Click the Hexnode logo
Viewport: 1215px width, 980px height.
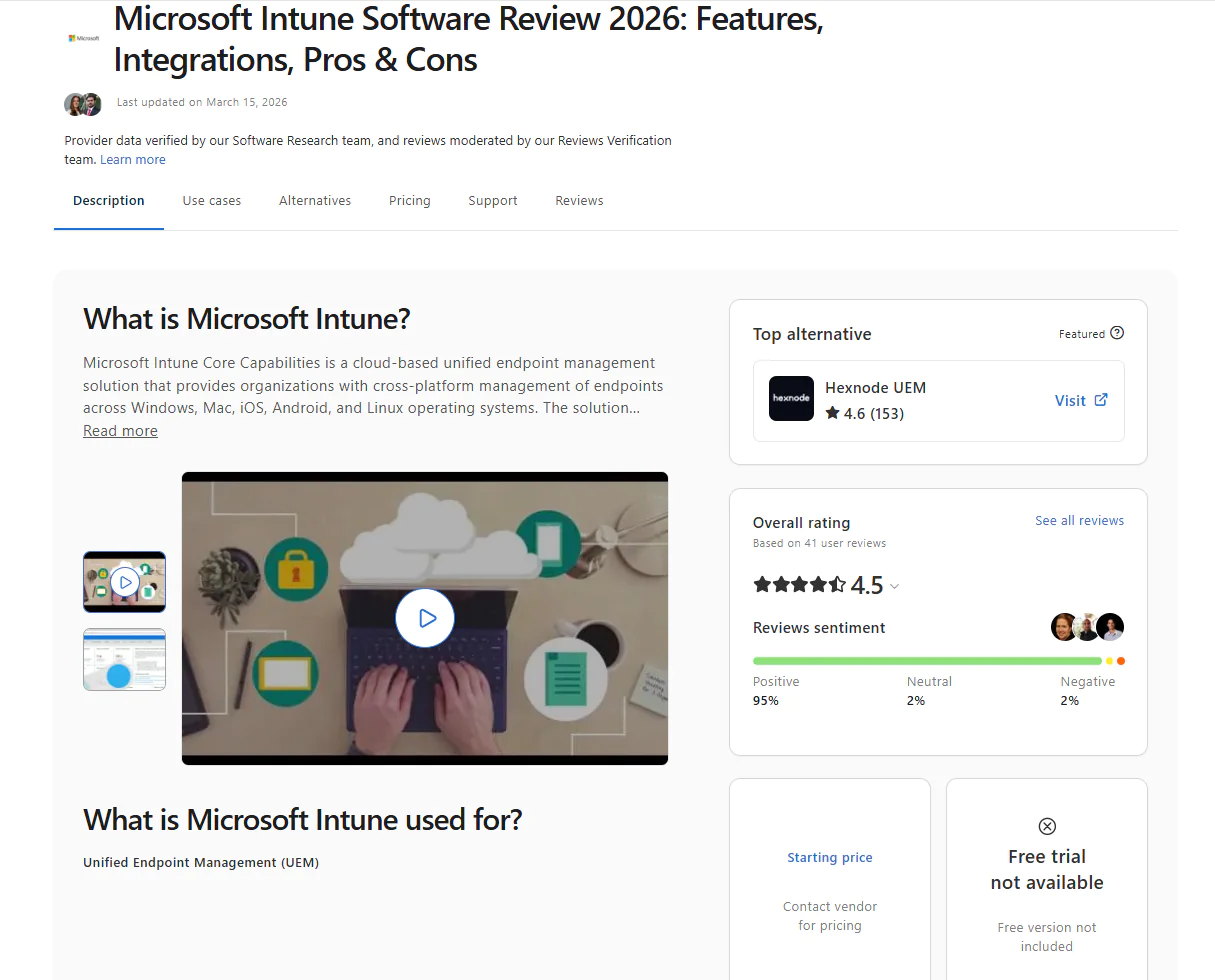tap(791, 398)
